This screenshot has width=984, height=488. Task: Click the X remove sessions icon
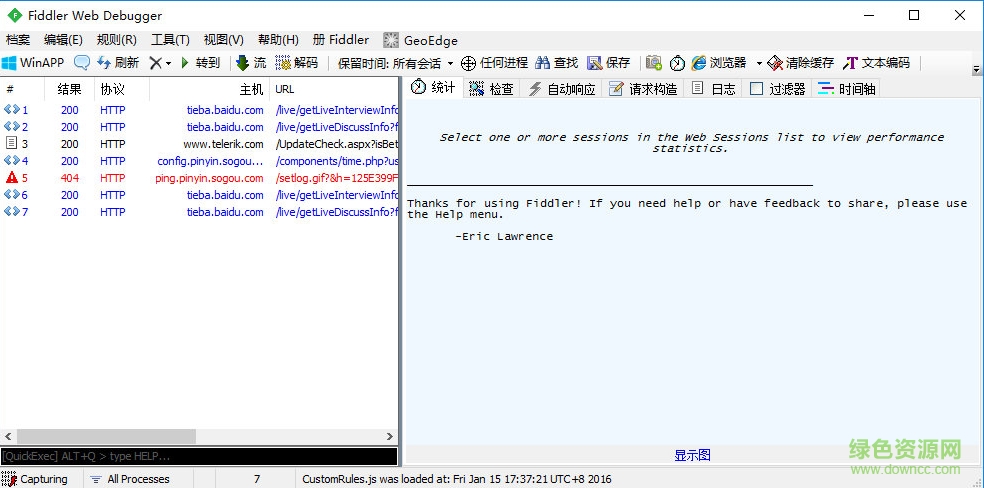pyautogui.click(x=155, y=63)
